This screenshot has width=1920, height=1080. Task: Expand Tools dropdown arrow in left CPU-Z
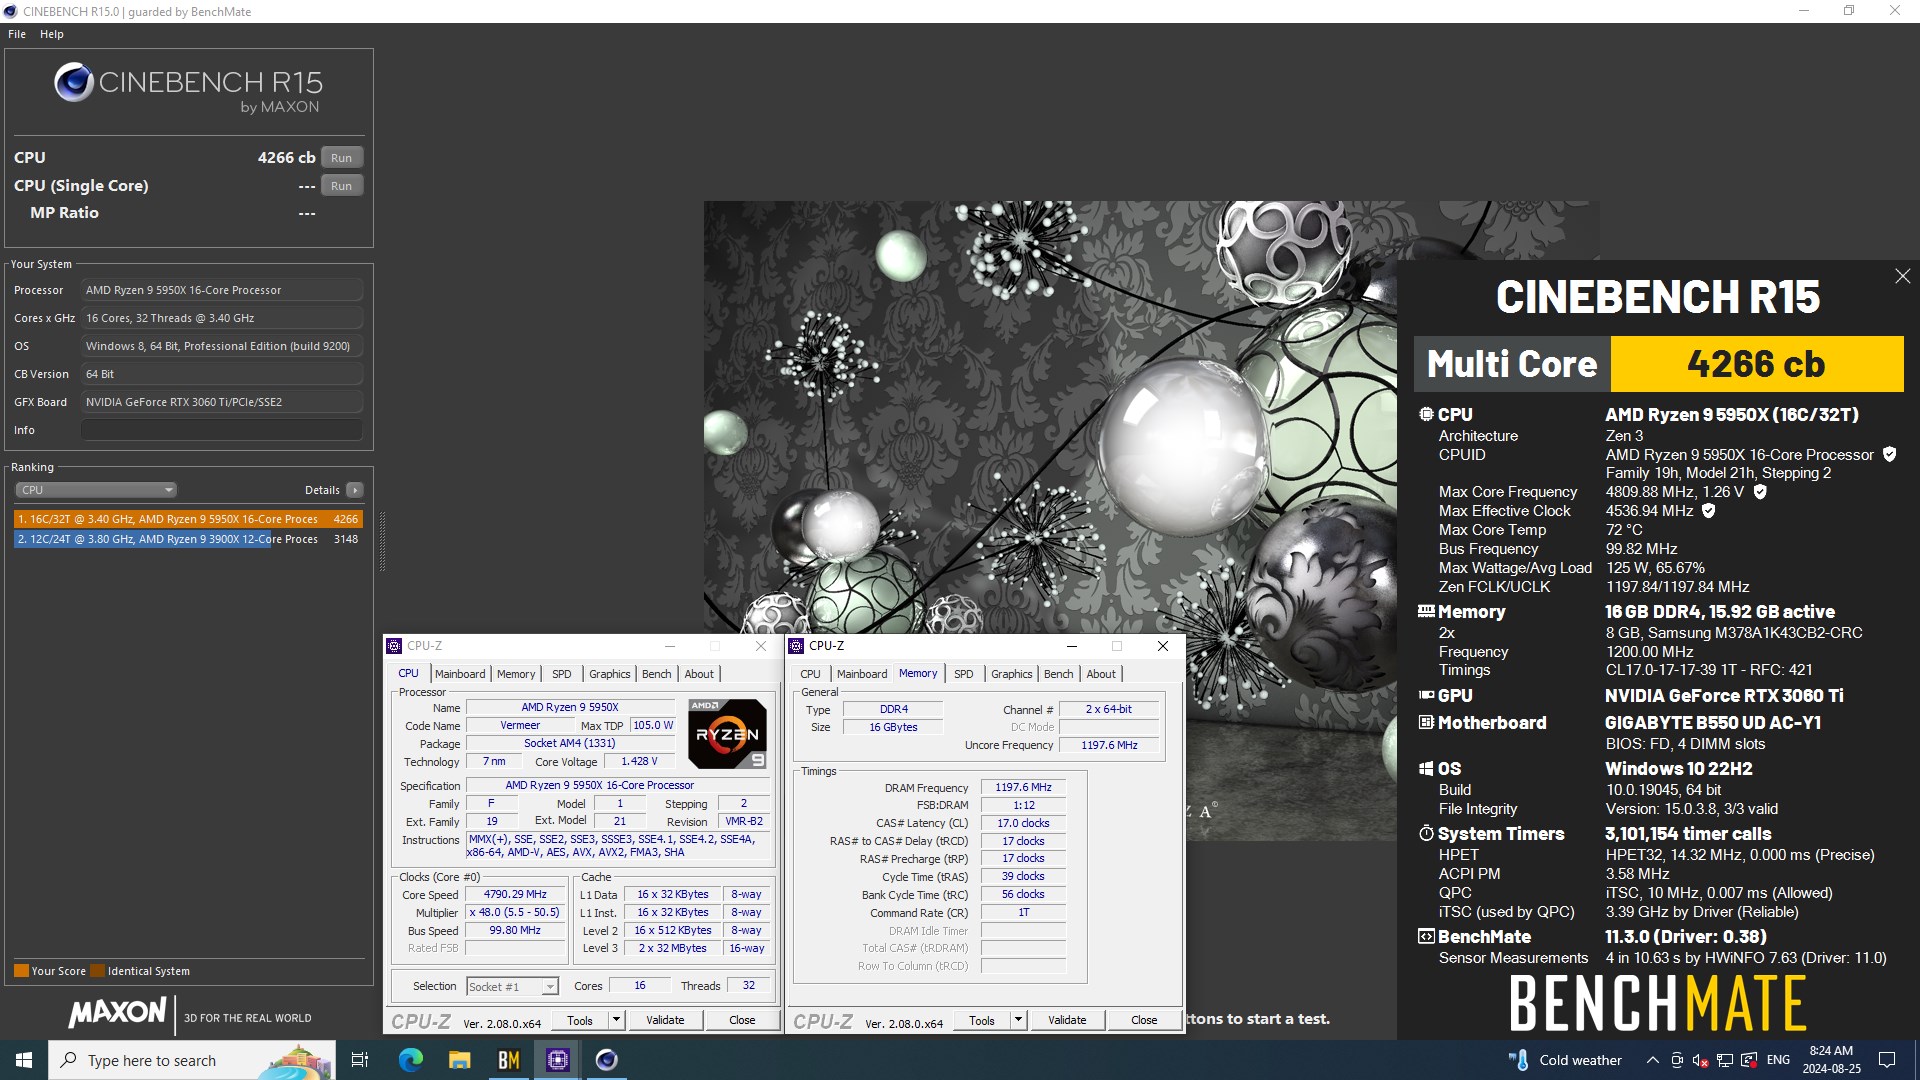pos(616,1021)
